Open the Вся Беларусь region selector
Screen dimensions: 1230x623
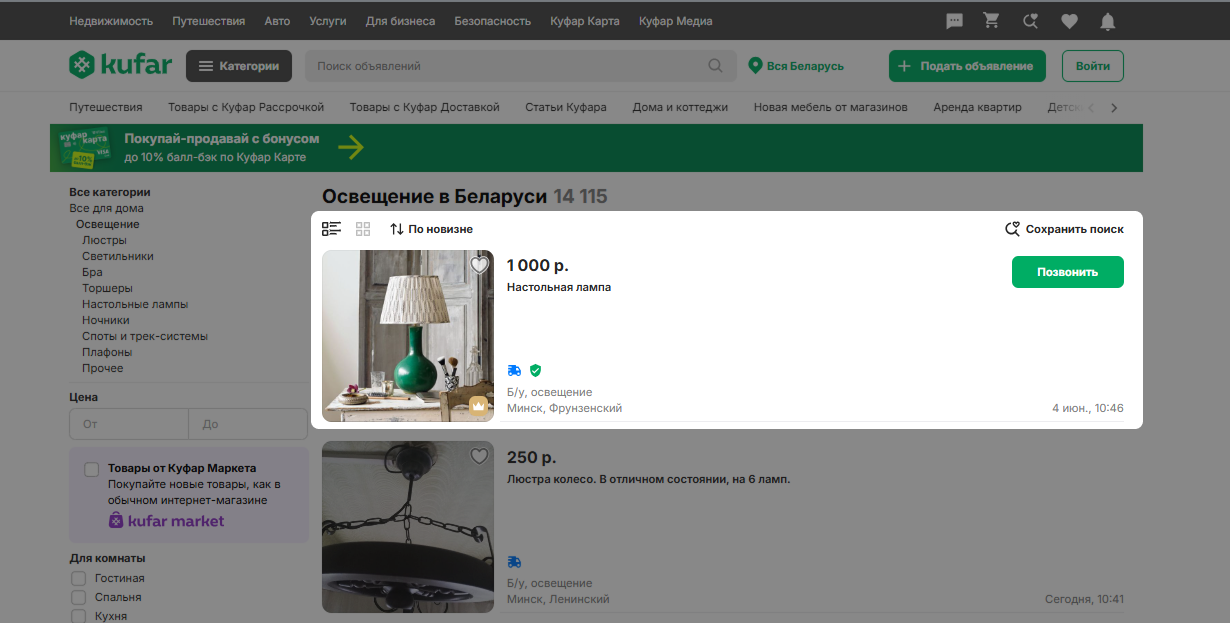pos(796,66)
